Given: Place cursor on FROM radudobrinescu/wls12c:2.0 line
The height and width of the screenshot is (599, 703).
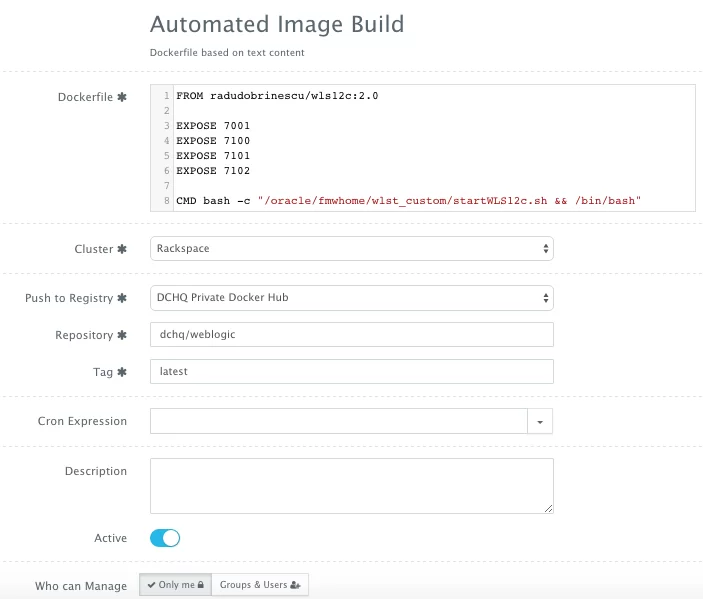Looking at the screenshot, I should pyautogui.click(x=277, y=96).
